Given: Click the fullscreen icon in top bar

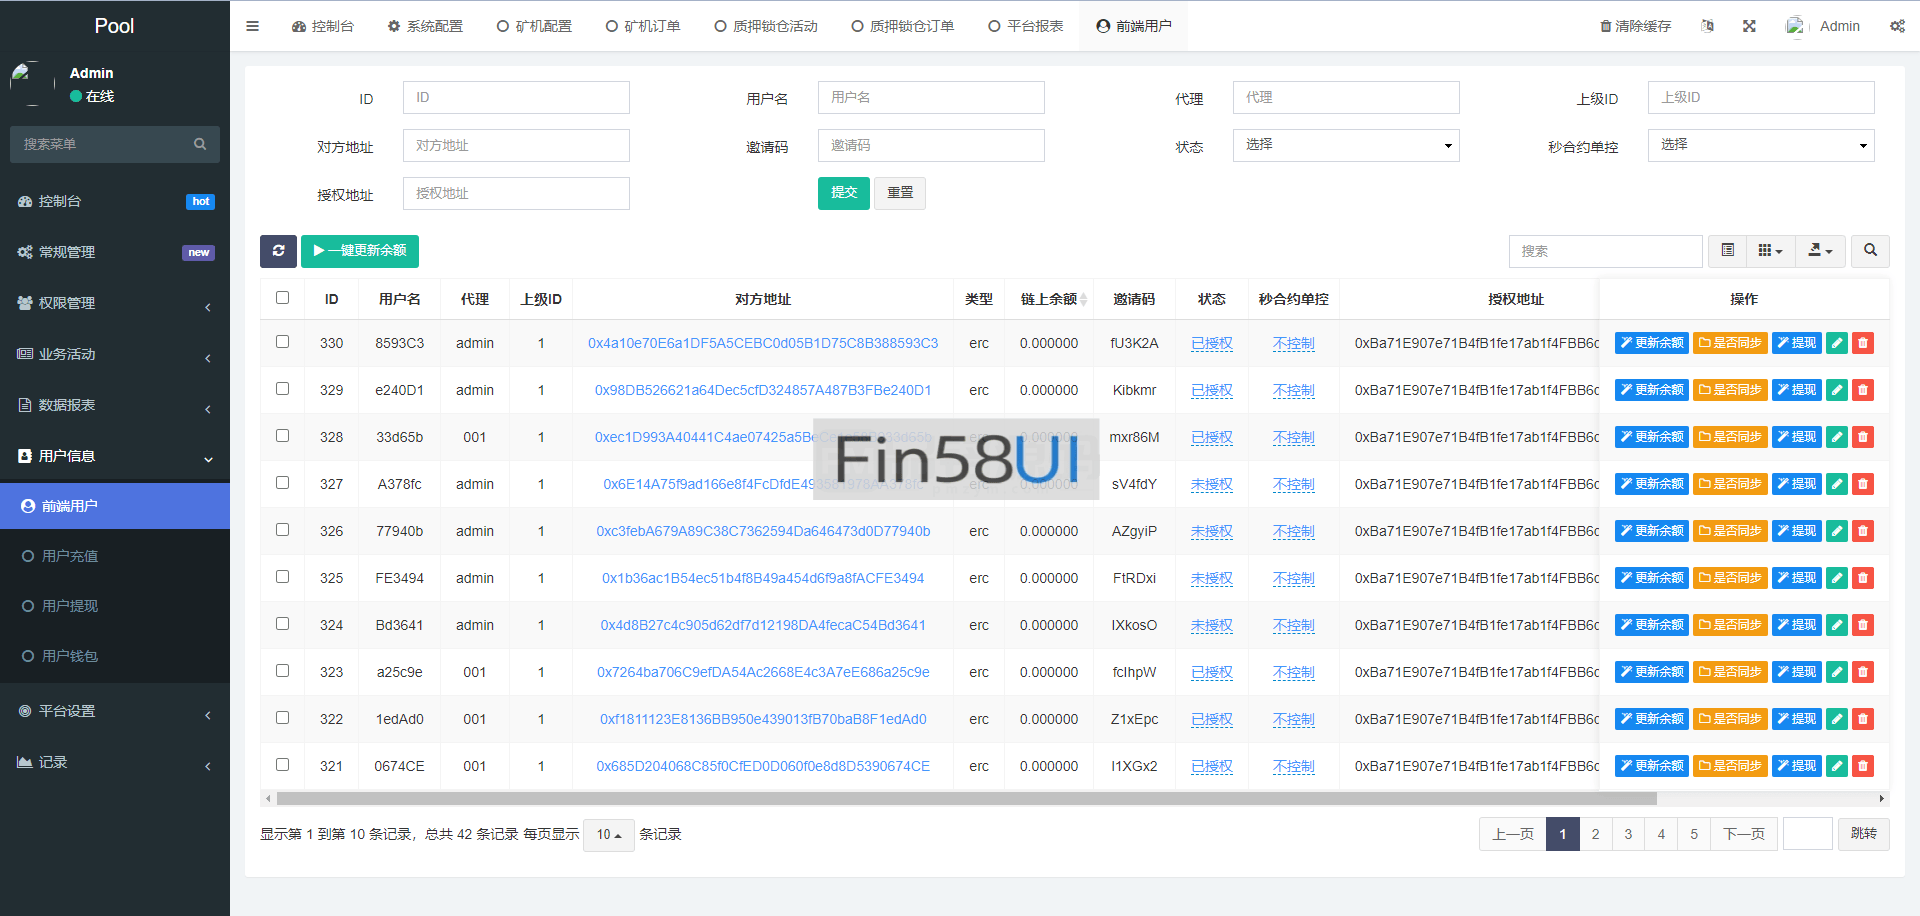Looking at the screenshot, I should 1749,26.
